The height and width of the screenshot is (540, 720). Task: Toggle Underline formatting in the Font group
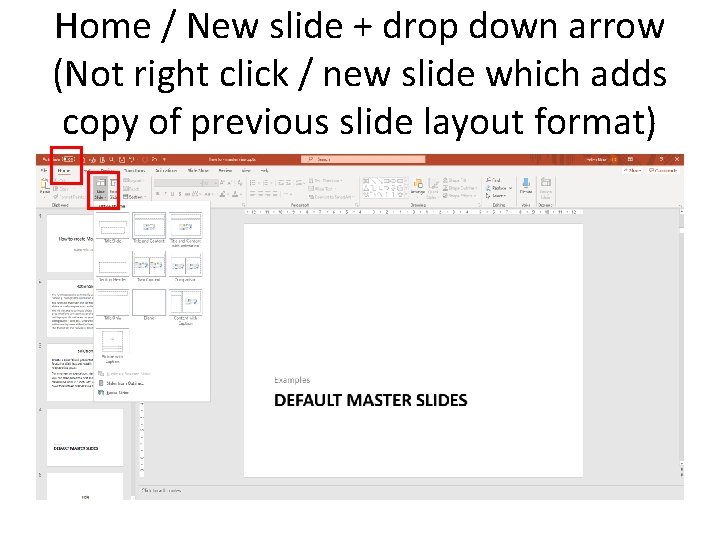pyautogui.click(x=173, y=194)
